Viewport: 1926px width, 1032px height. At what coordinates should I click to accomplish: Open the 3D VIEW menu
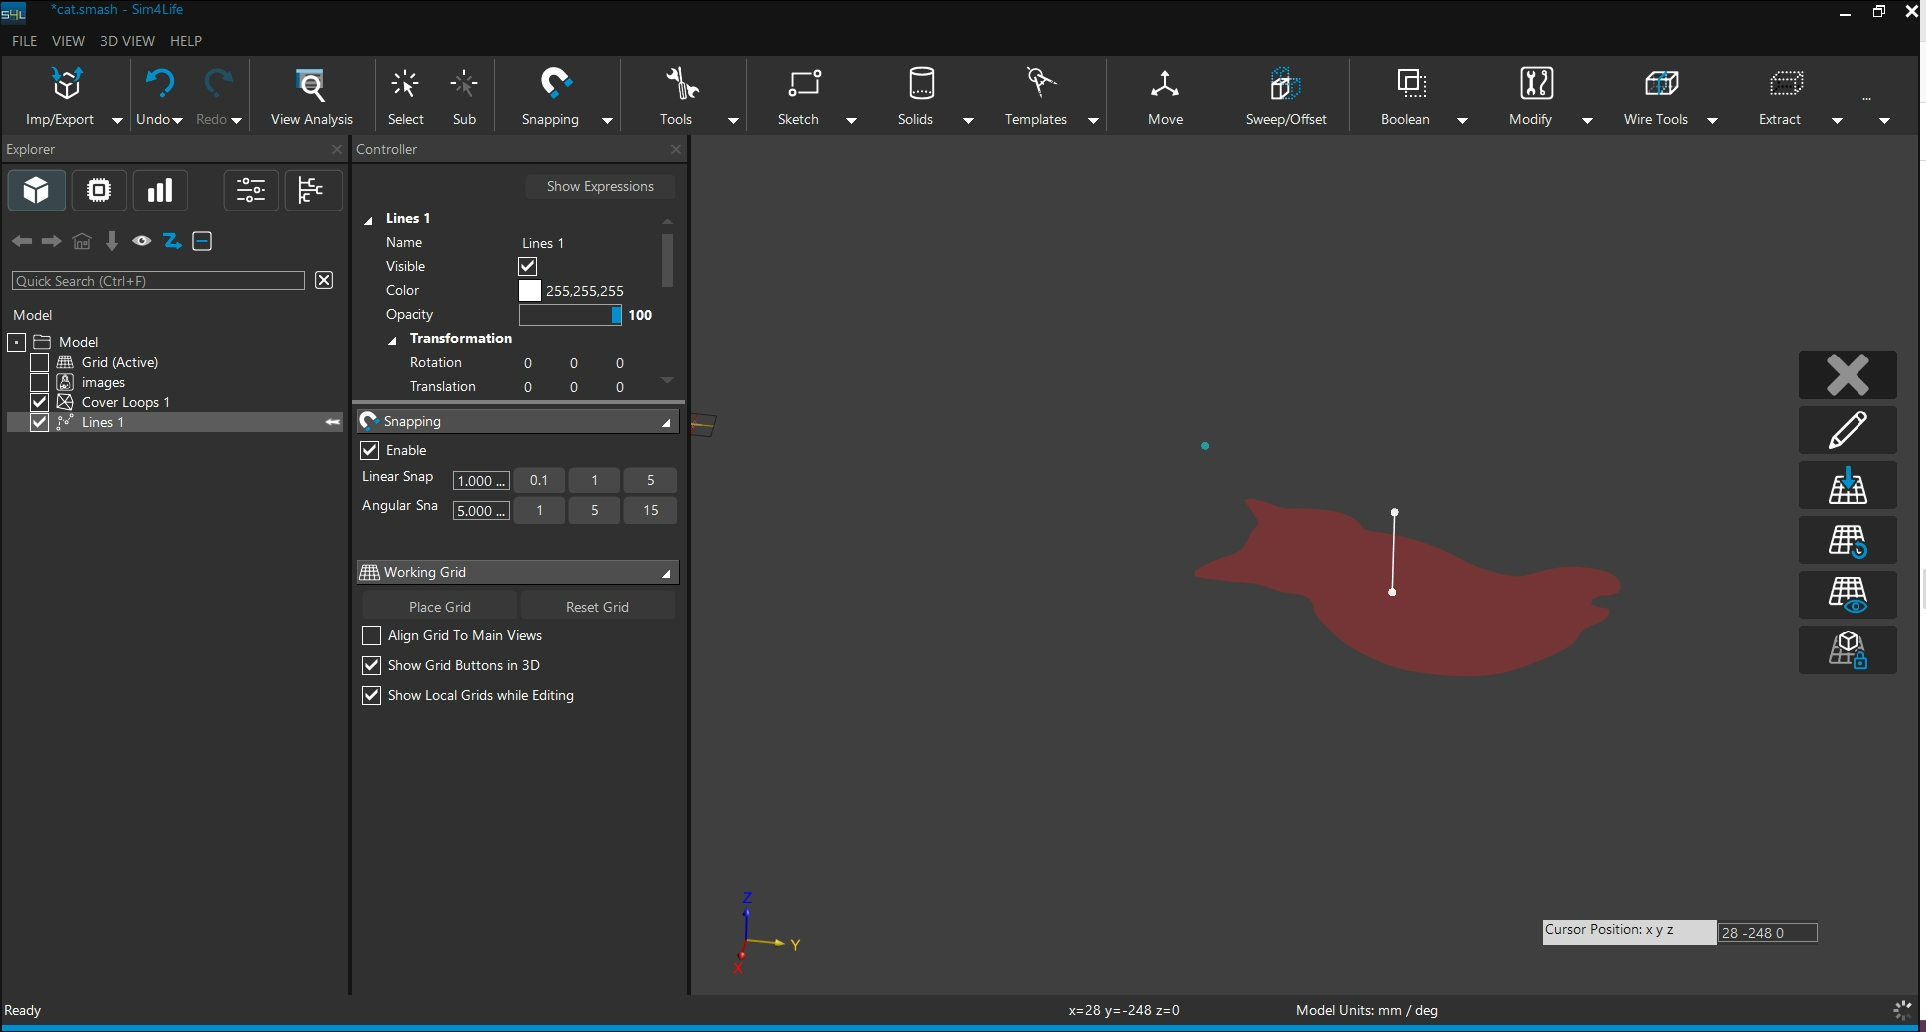pos(127,41)
